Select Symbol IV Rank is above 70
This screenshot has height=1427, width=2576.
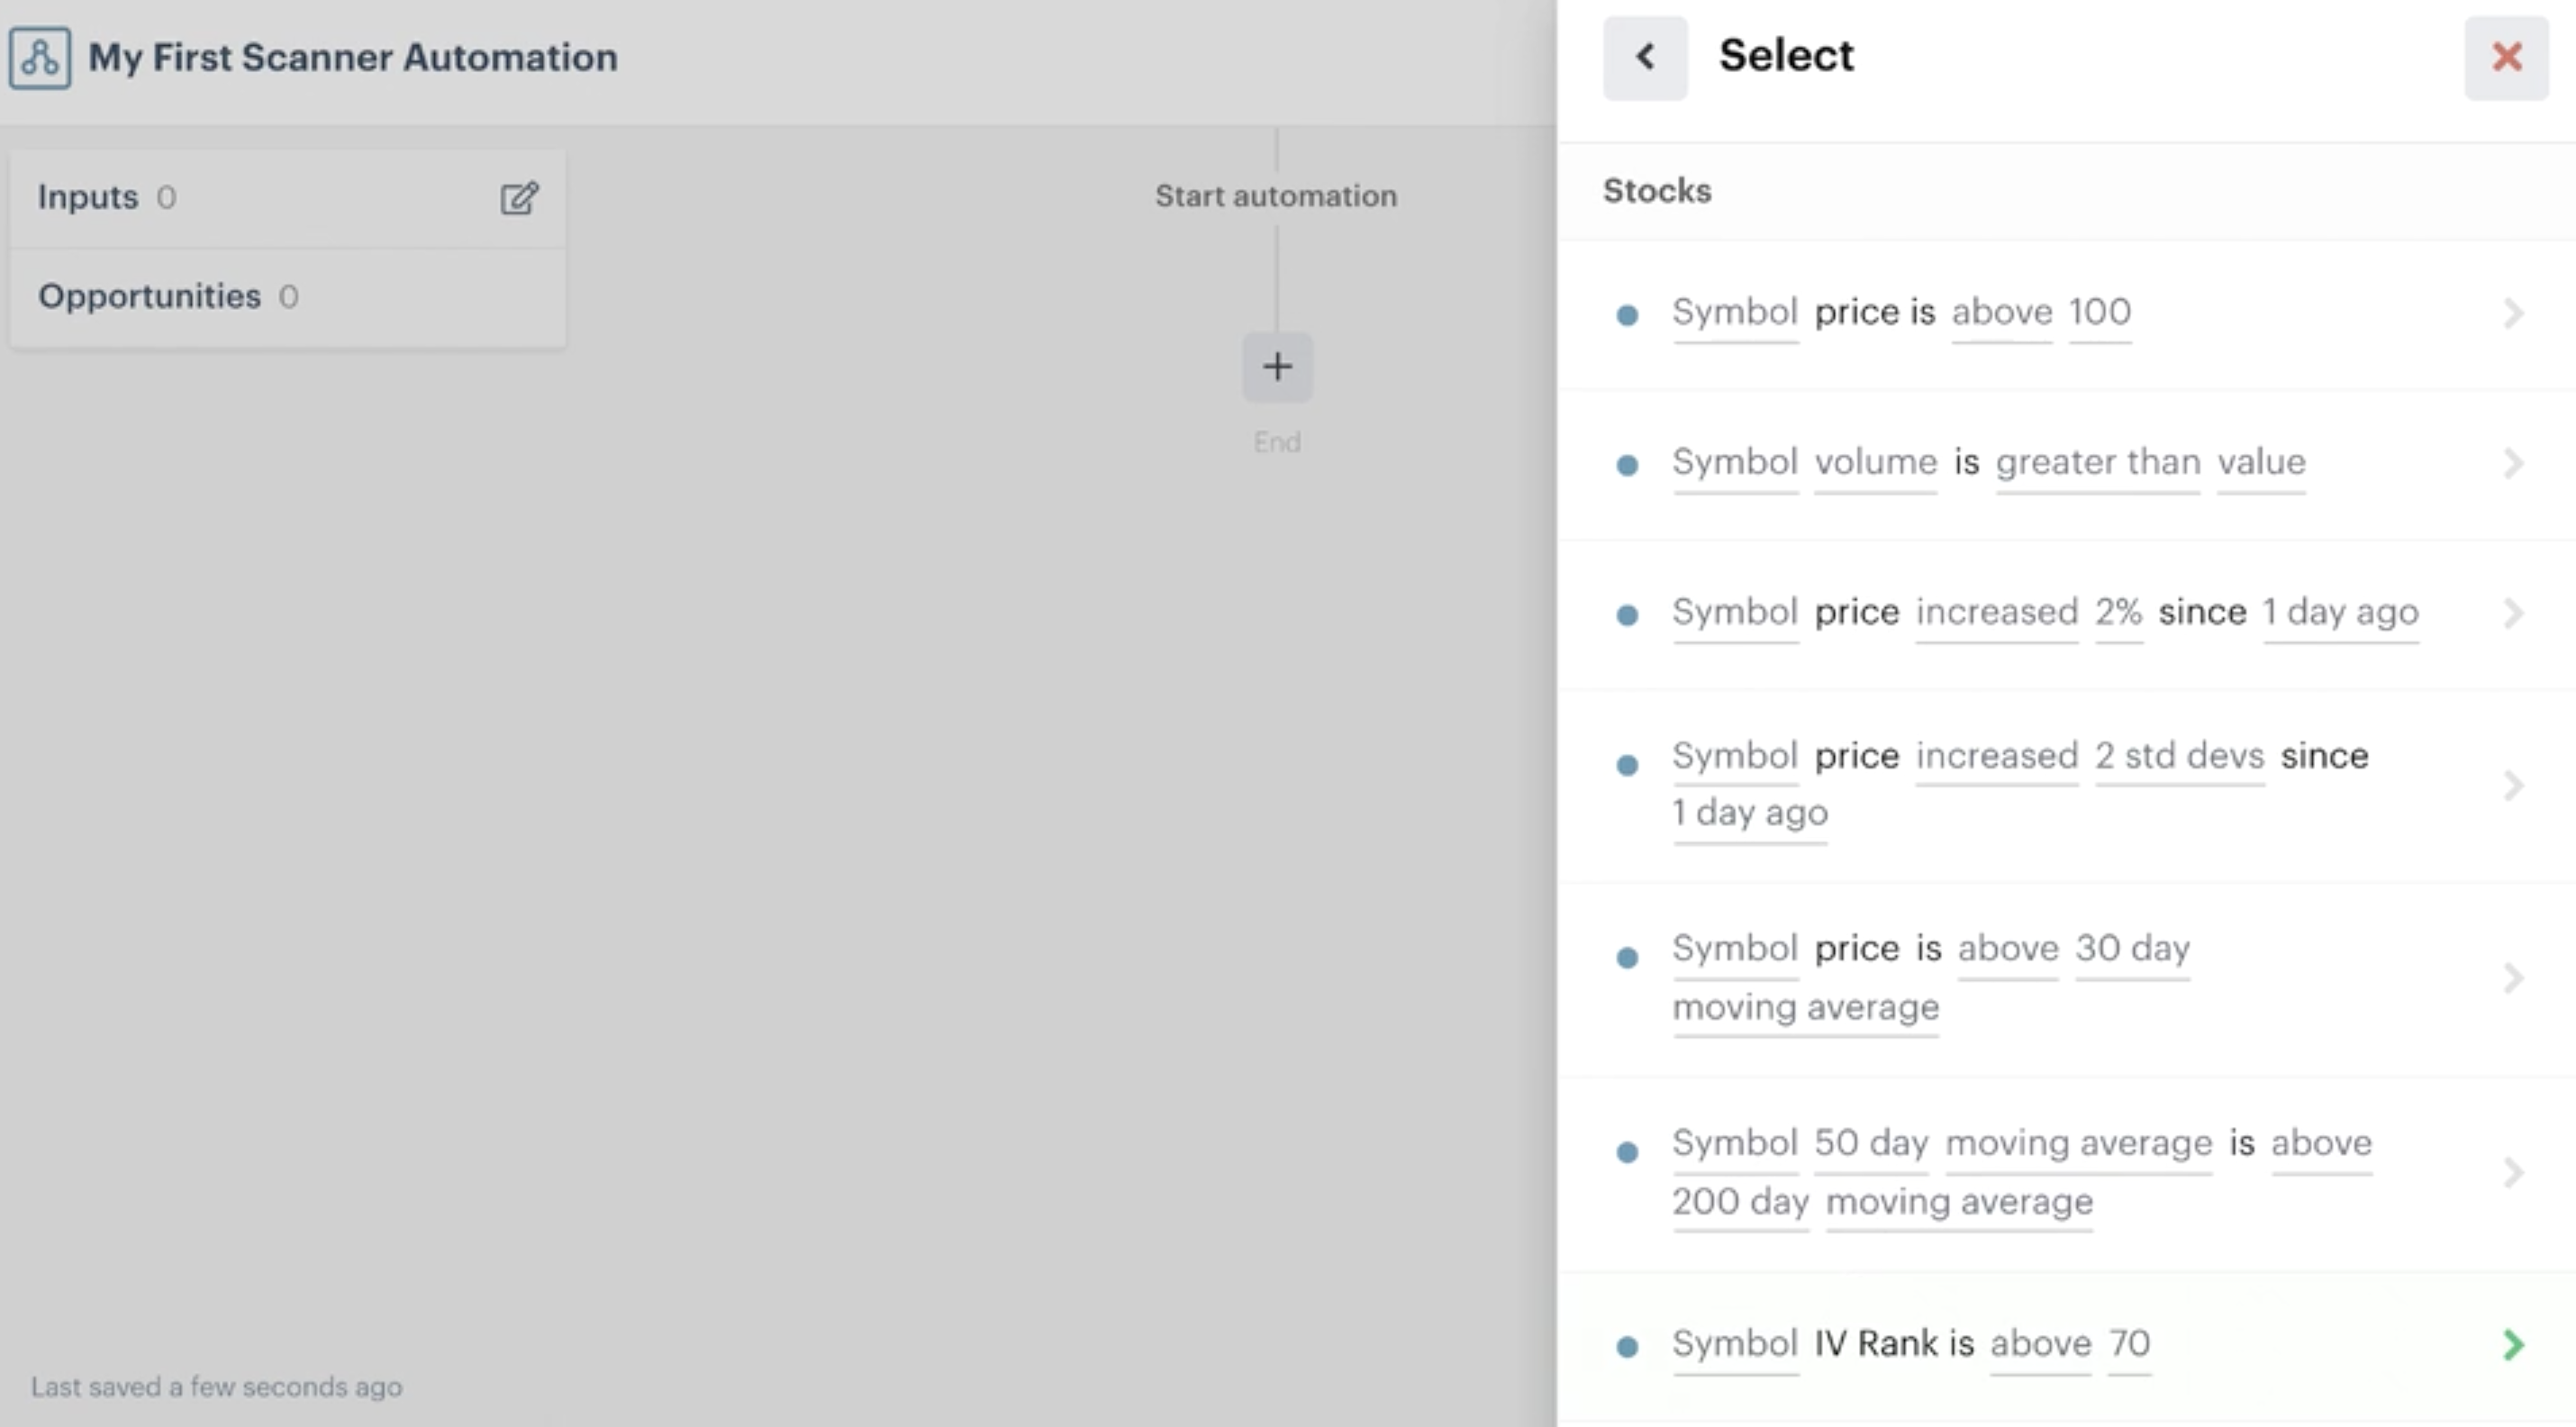[2066, 1345]
